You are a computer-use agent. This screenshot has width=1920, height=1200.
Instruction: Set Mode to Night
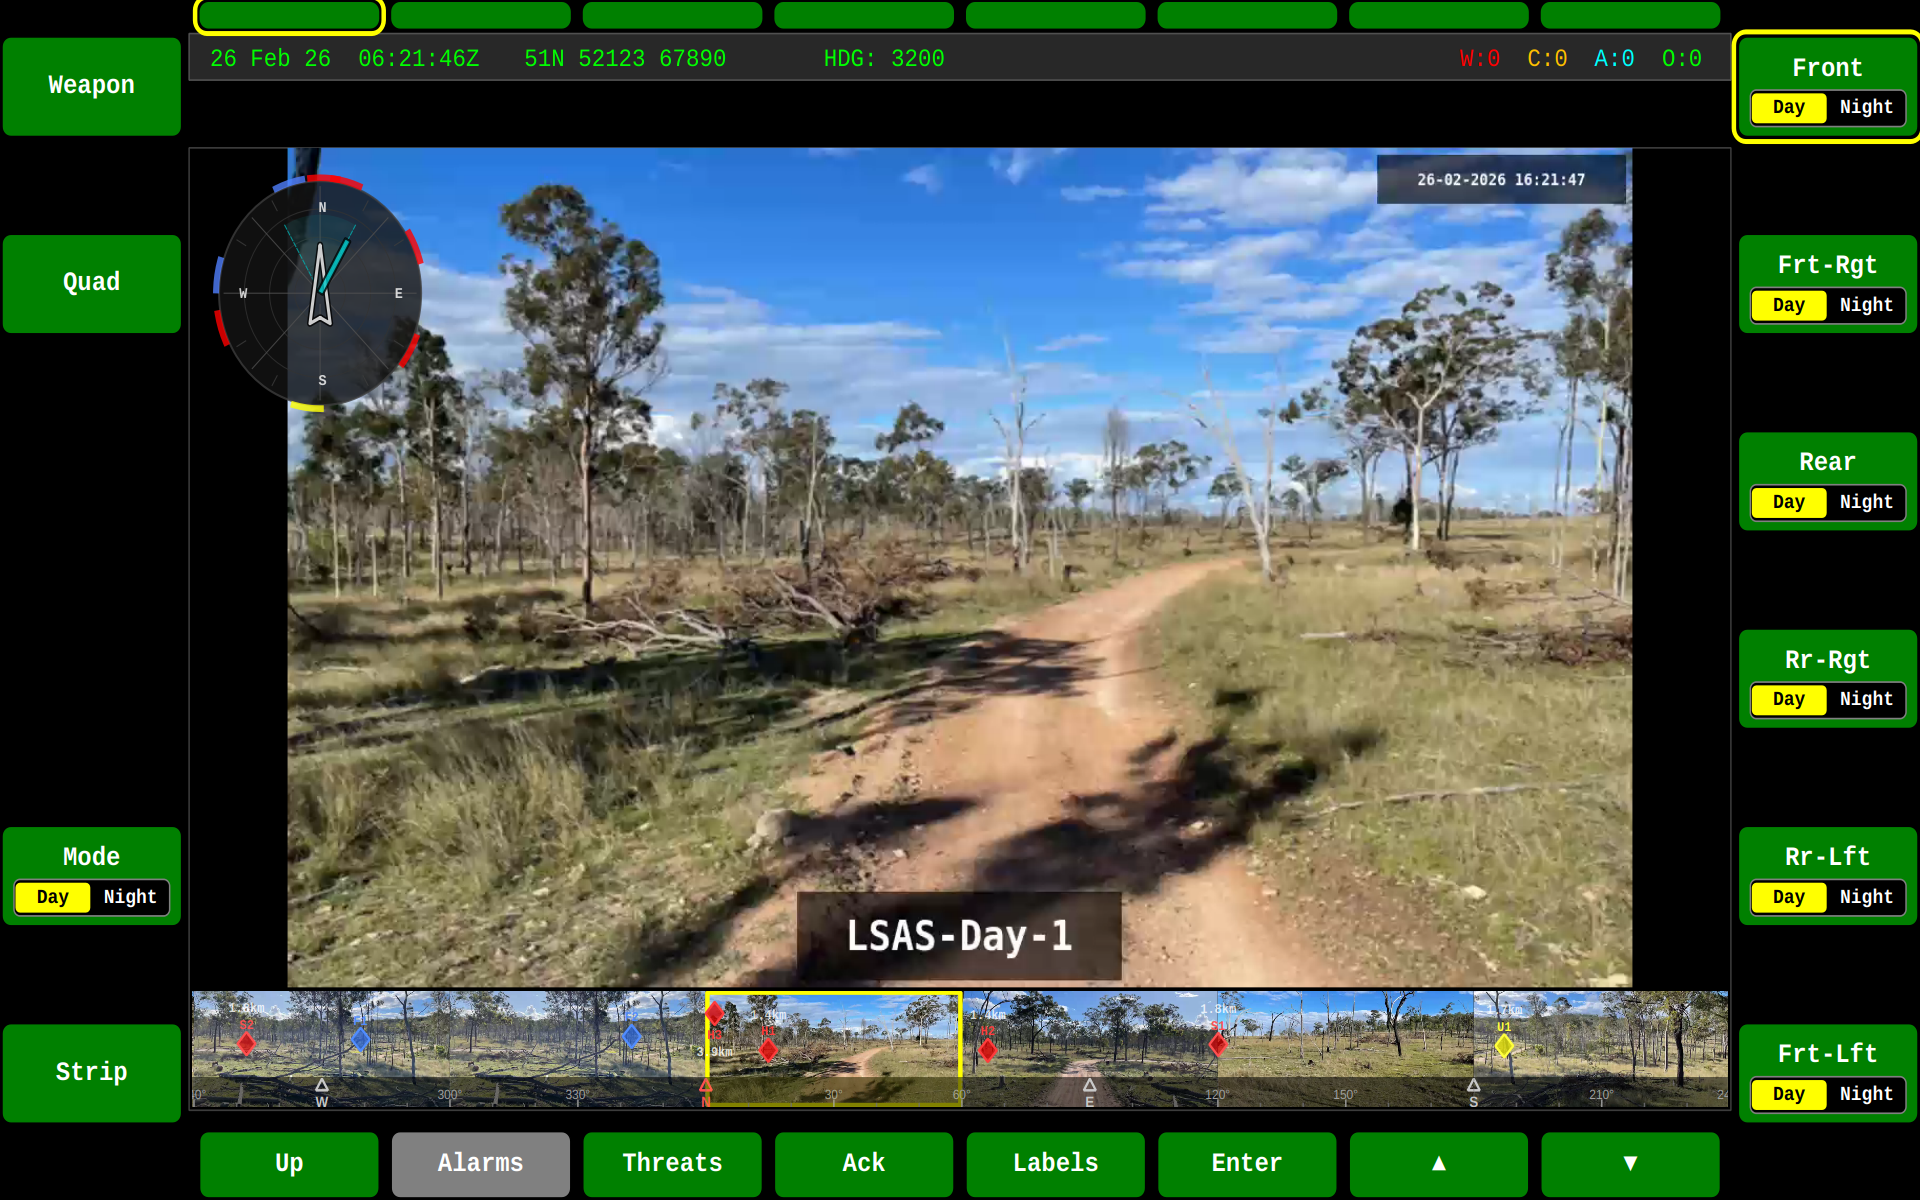pos(130,897)
